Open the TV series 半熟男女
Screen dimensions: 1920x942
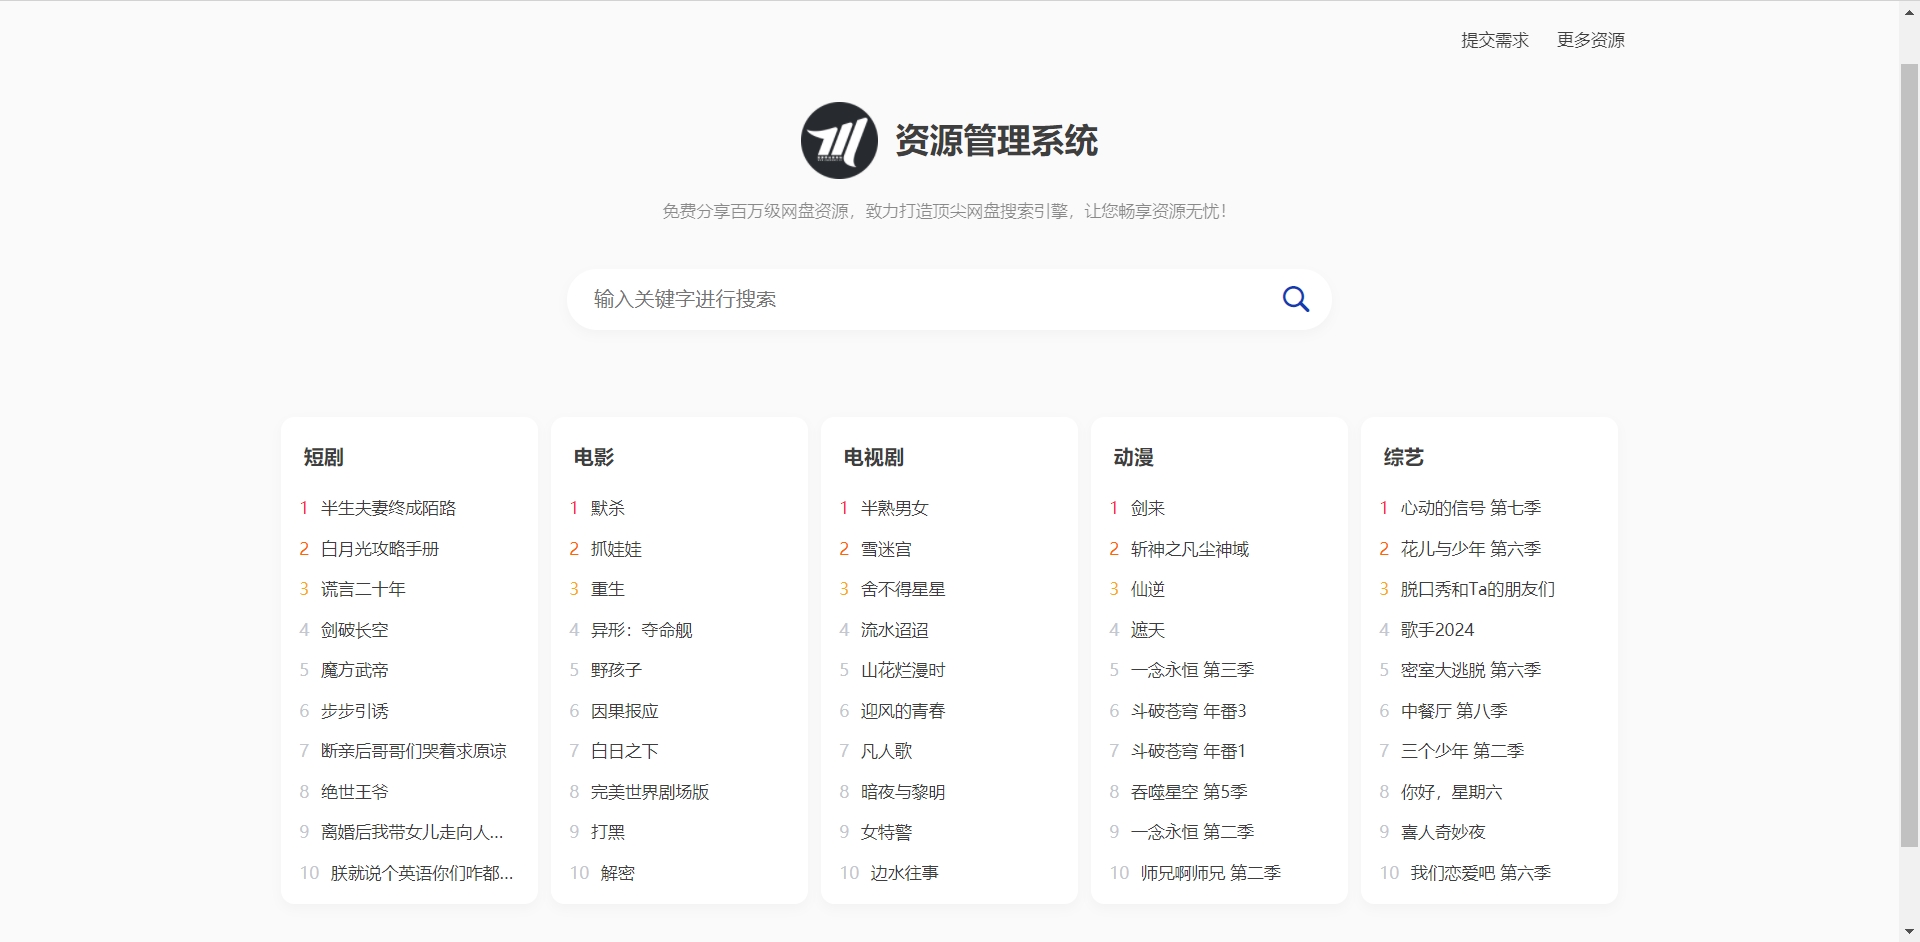coord(894,508)
